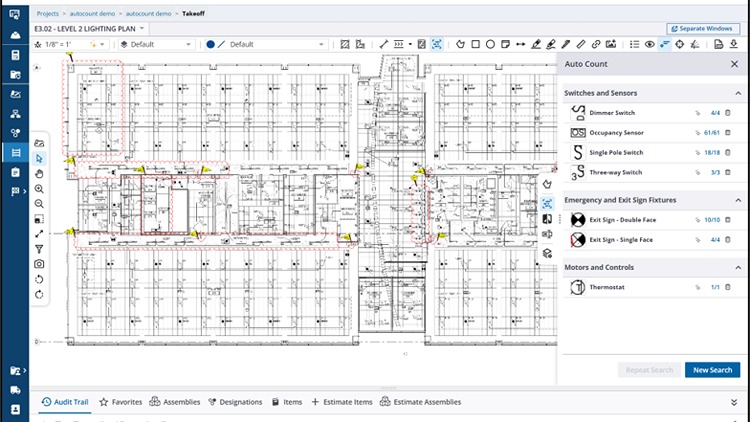Screen dimensions: 750x422
Task: Toggle the highlighted Auto Count toolbar icon
Action: pyautogui.click(x=664, y=44)
